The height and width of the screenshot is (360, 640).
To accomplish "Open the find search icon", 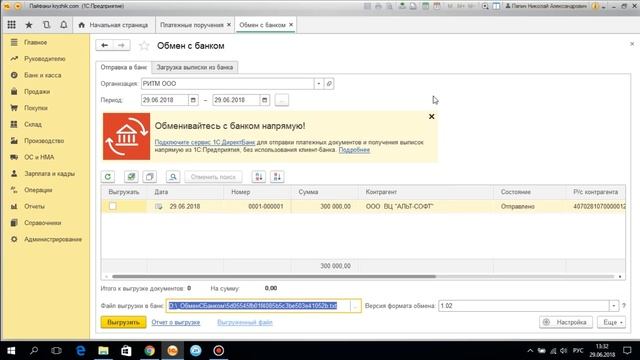I will (x=173, y=177).
